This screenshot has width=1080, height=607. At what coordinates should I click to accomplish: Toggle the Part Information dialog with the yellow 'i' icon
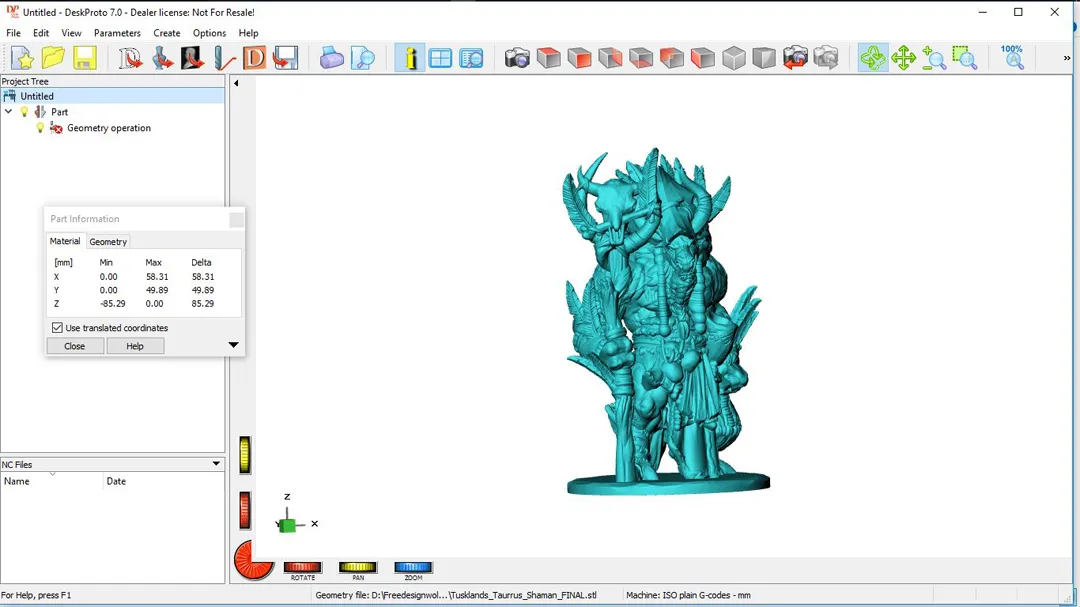410,59
